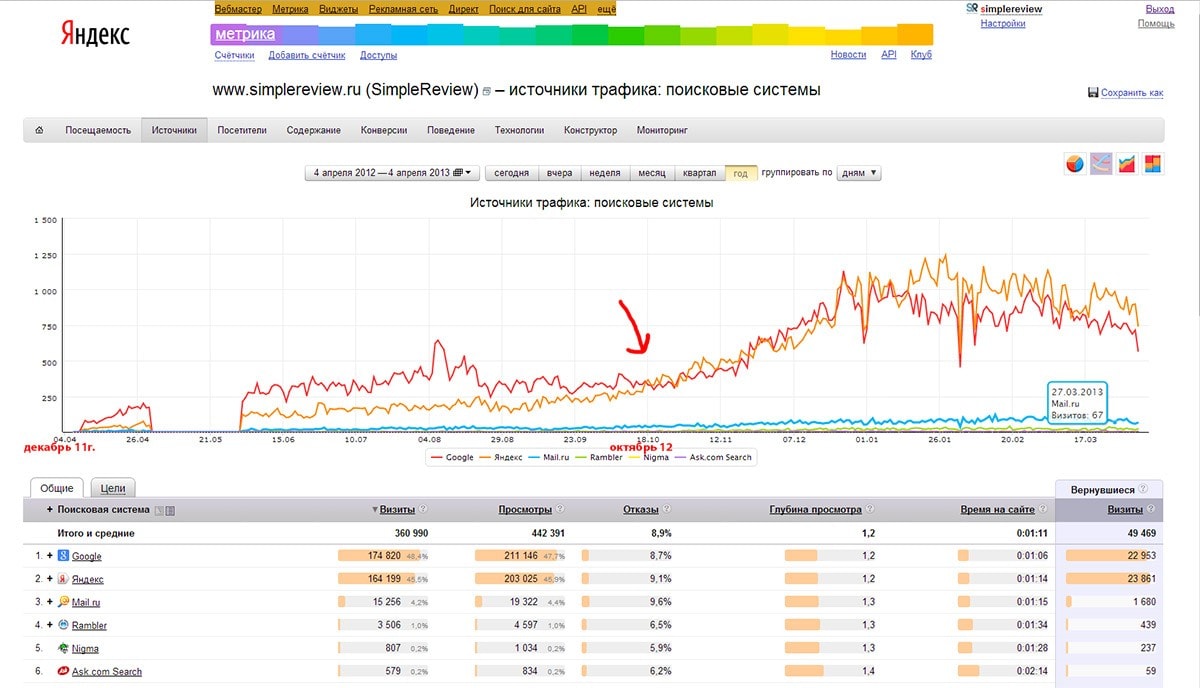The image size is (1200, 688).
Task: Open the Вебмастер link
Action: pyautogui.click(x=239, y=8)
